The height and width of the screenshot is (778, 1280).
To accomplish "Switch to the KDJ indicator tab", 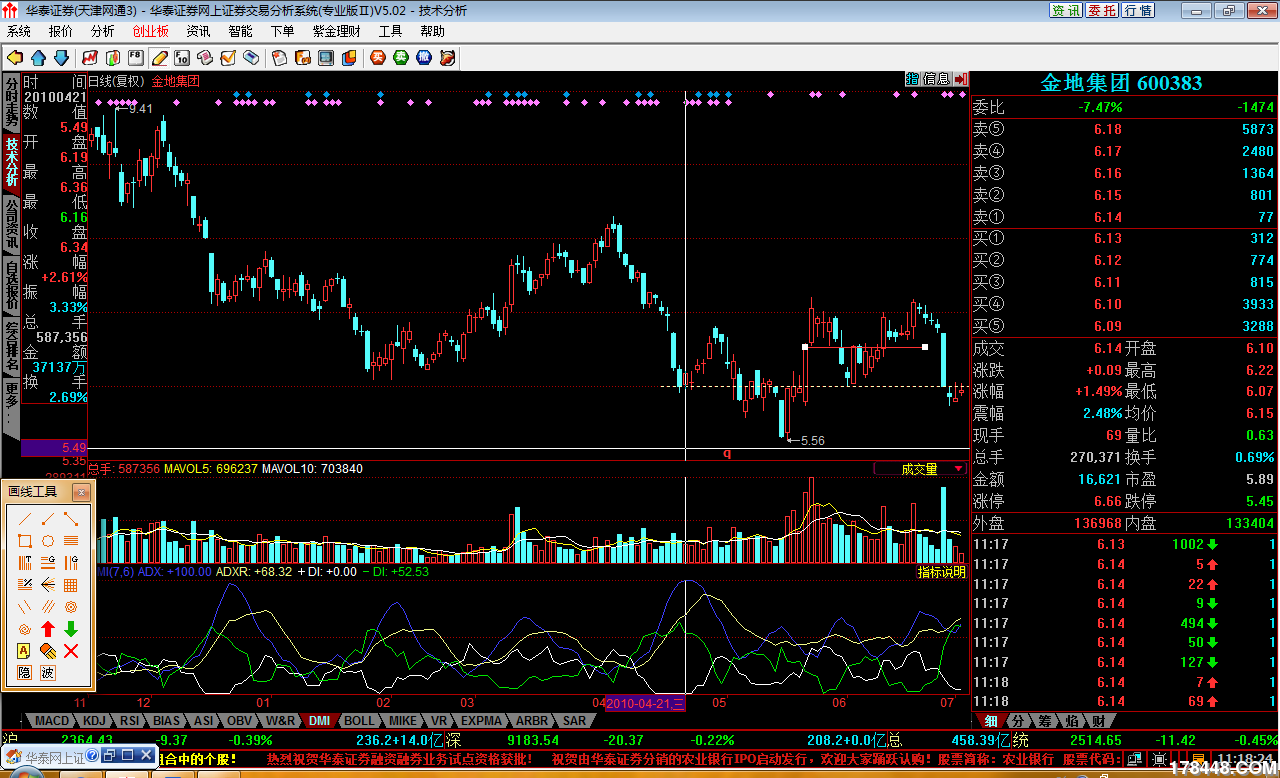I will click(x=95, y=720).
